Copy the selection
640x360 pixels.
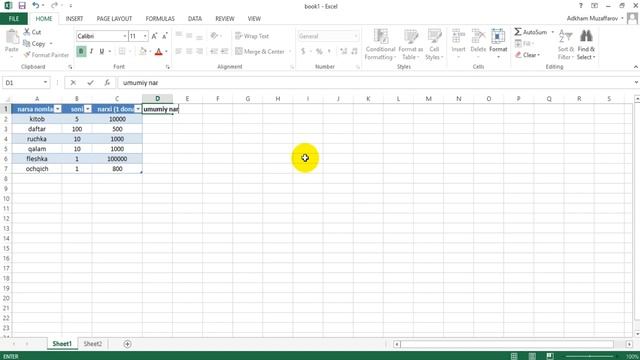(x=34, y=43)
